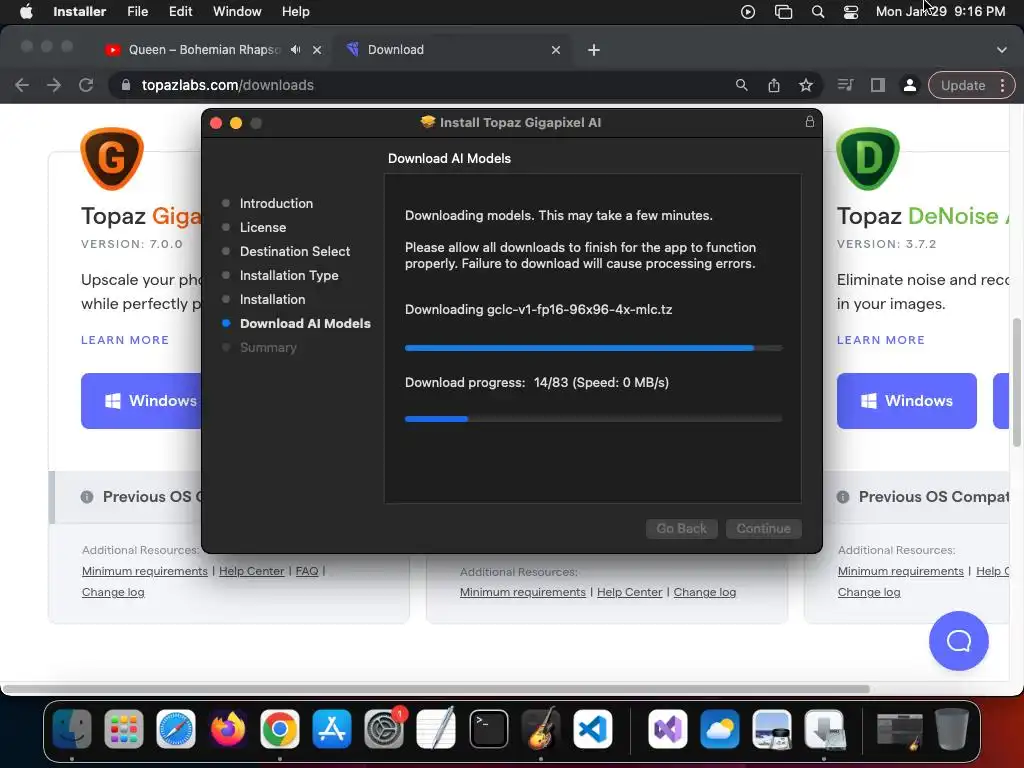Open Spotlight search in menu bar
The width and height of the screenshot is (1024, 768).
pos(818,12)
